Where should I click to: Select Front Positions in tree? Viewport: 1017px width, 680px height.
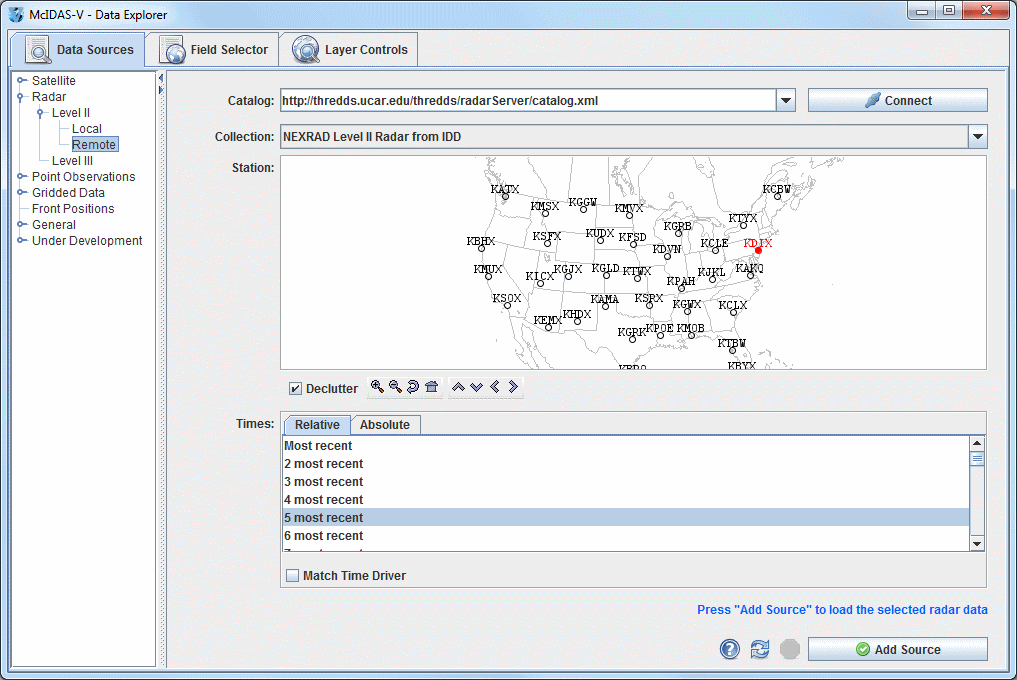[x=73, y=209]
